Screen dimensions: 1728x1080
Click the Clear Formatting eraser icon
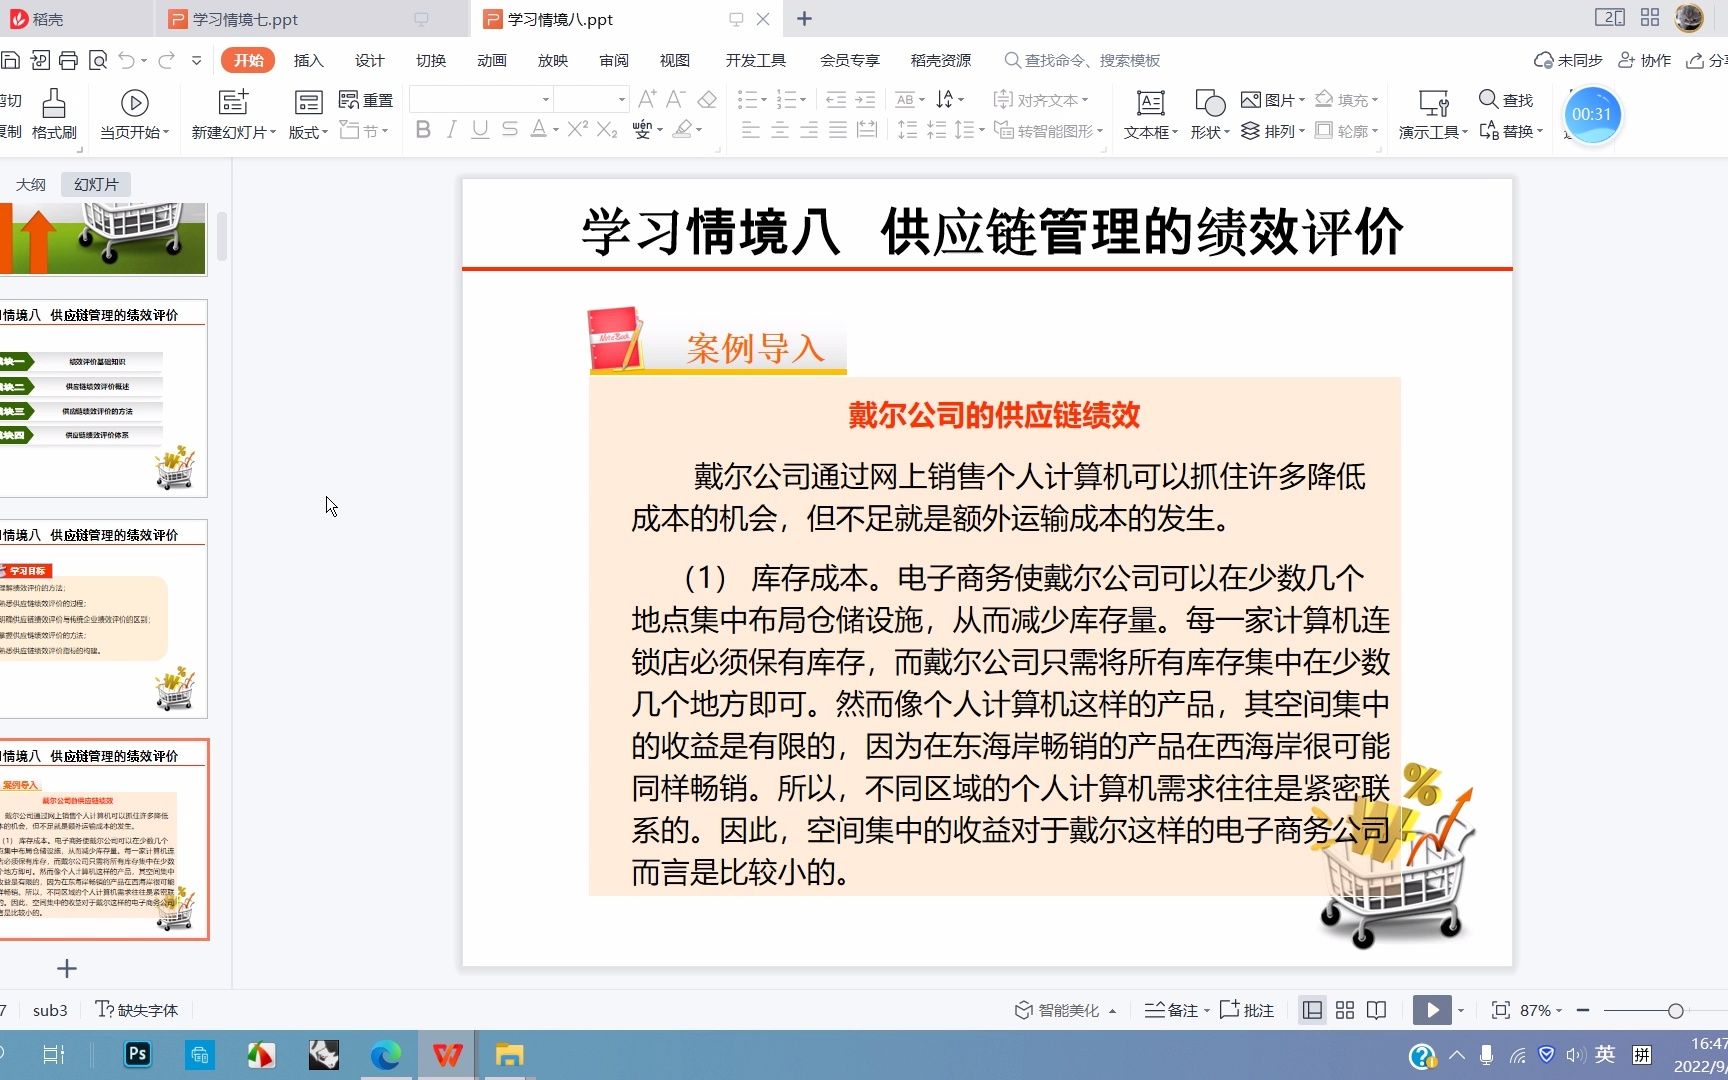707,99
